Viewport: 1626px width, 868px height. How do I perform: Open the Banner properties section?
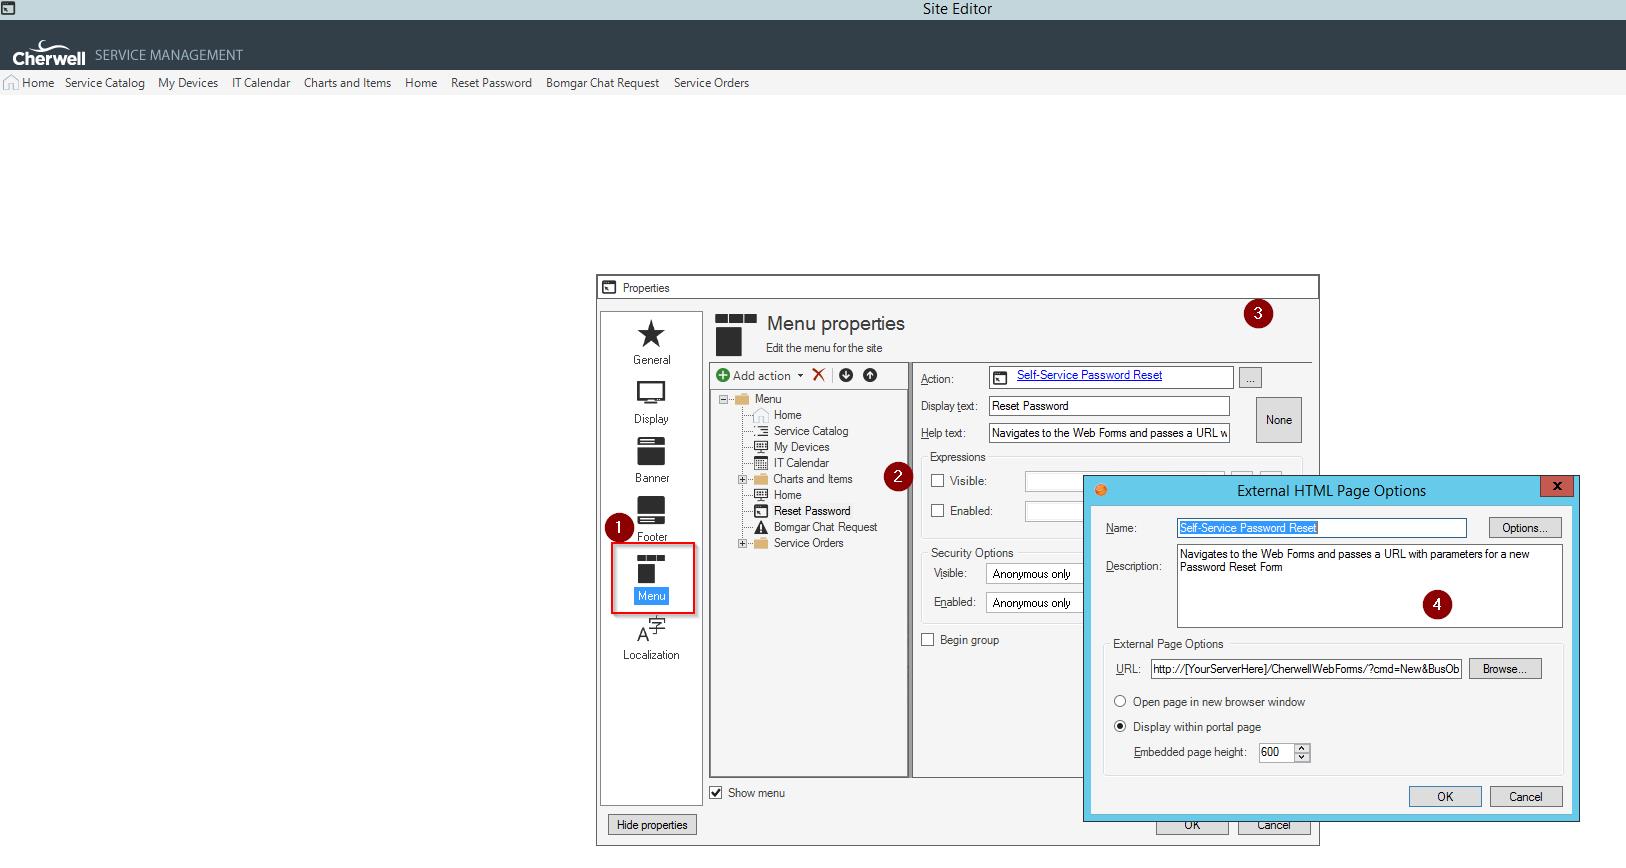pos(651,460)
